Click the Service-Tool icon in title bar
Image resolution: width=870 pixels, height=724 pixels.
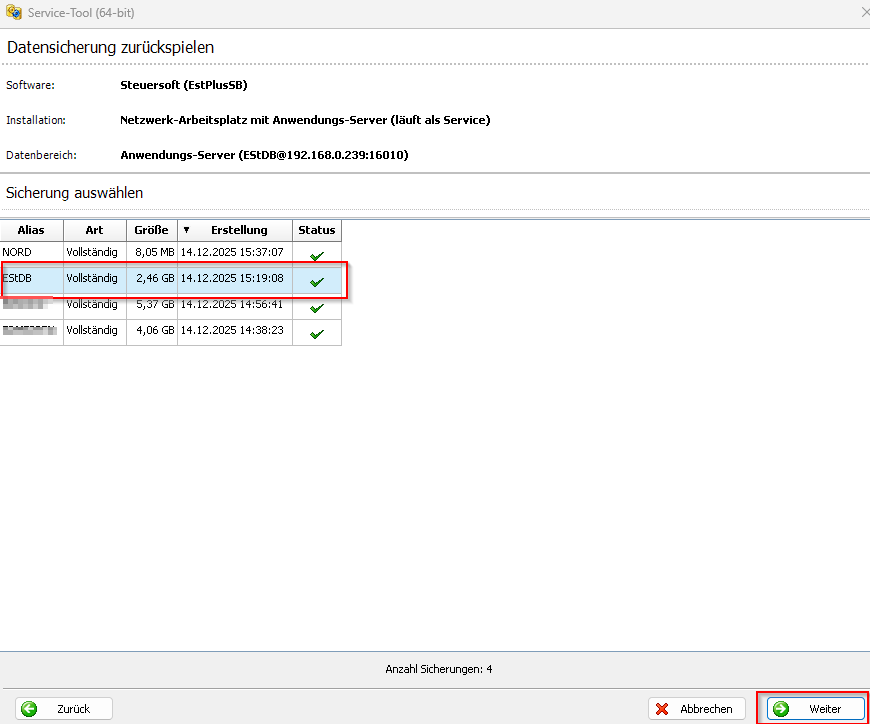click(x=13, y=13)
